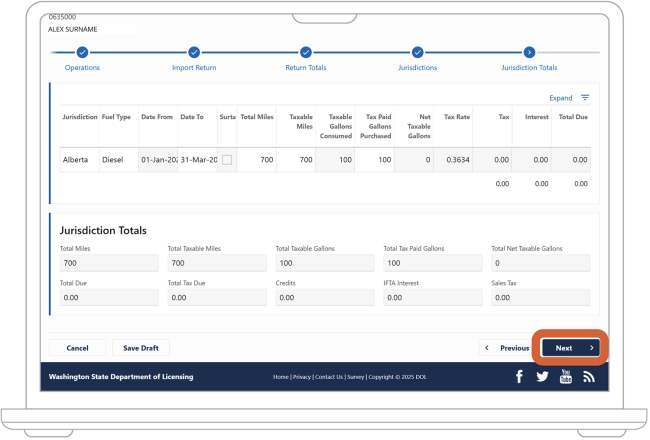Click the Return Totals step checkmark circle
Image resolution: width=650 pixels, height=440 pixels.
(x=306, y=52)
